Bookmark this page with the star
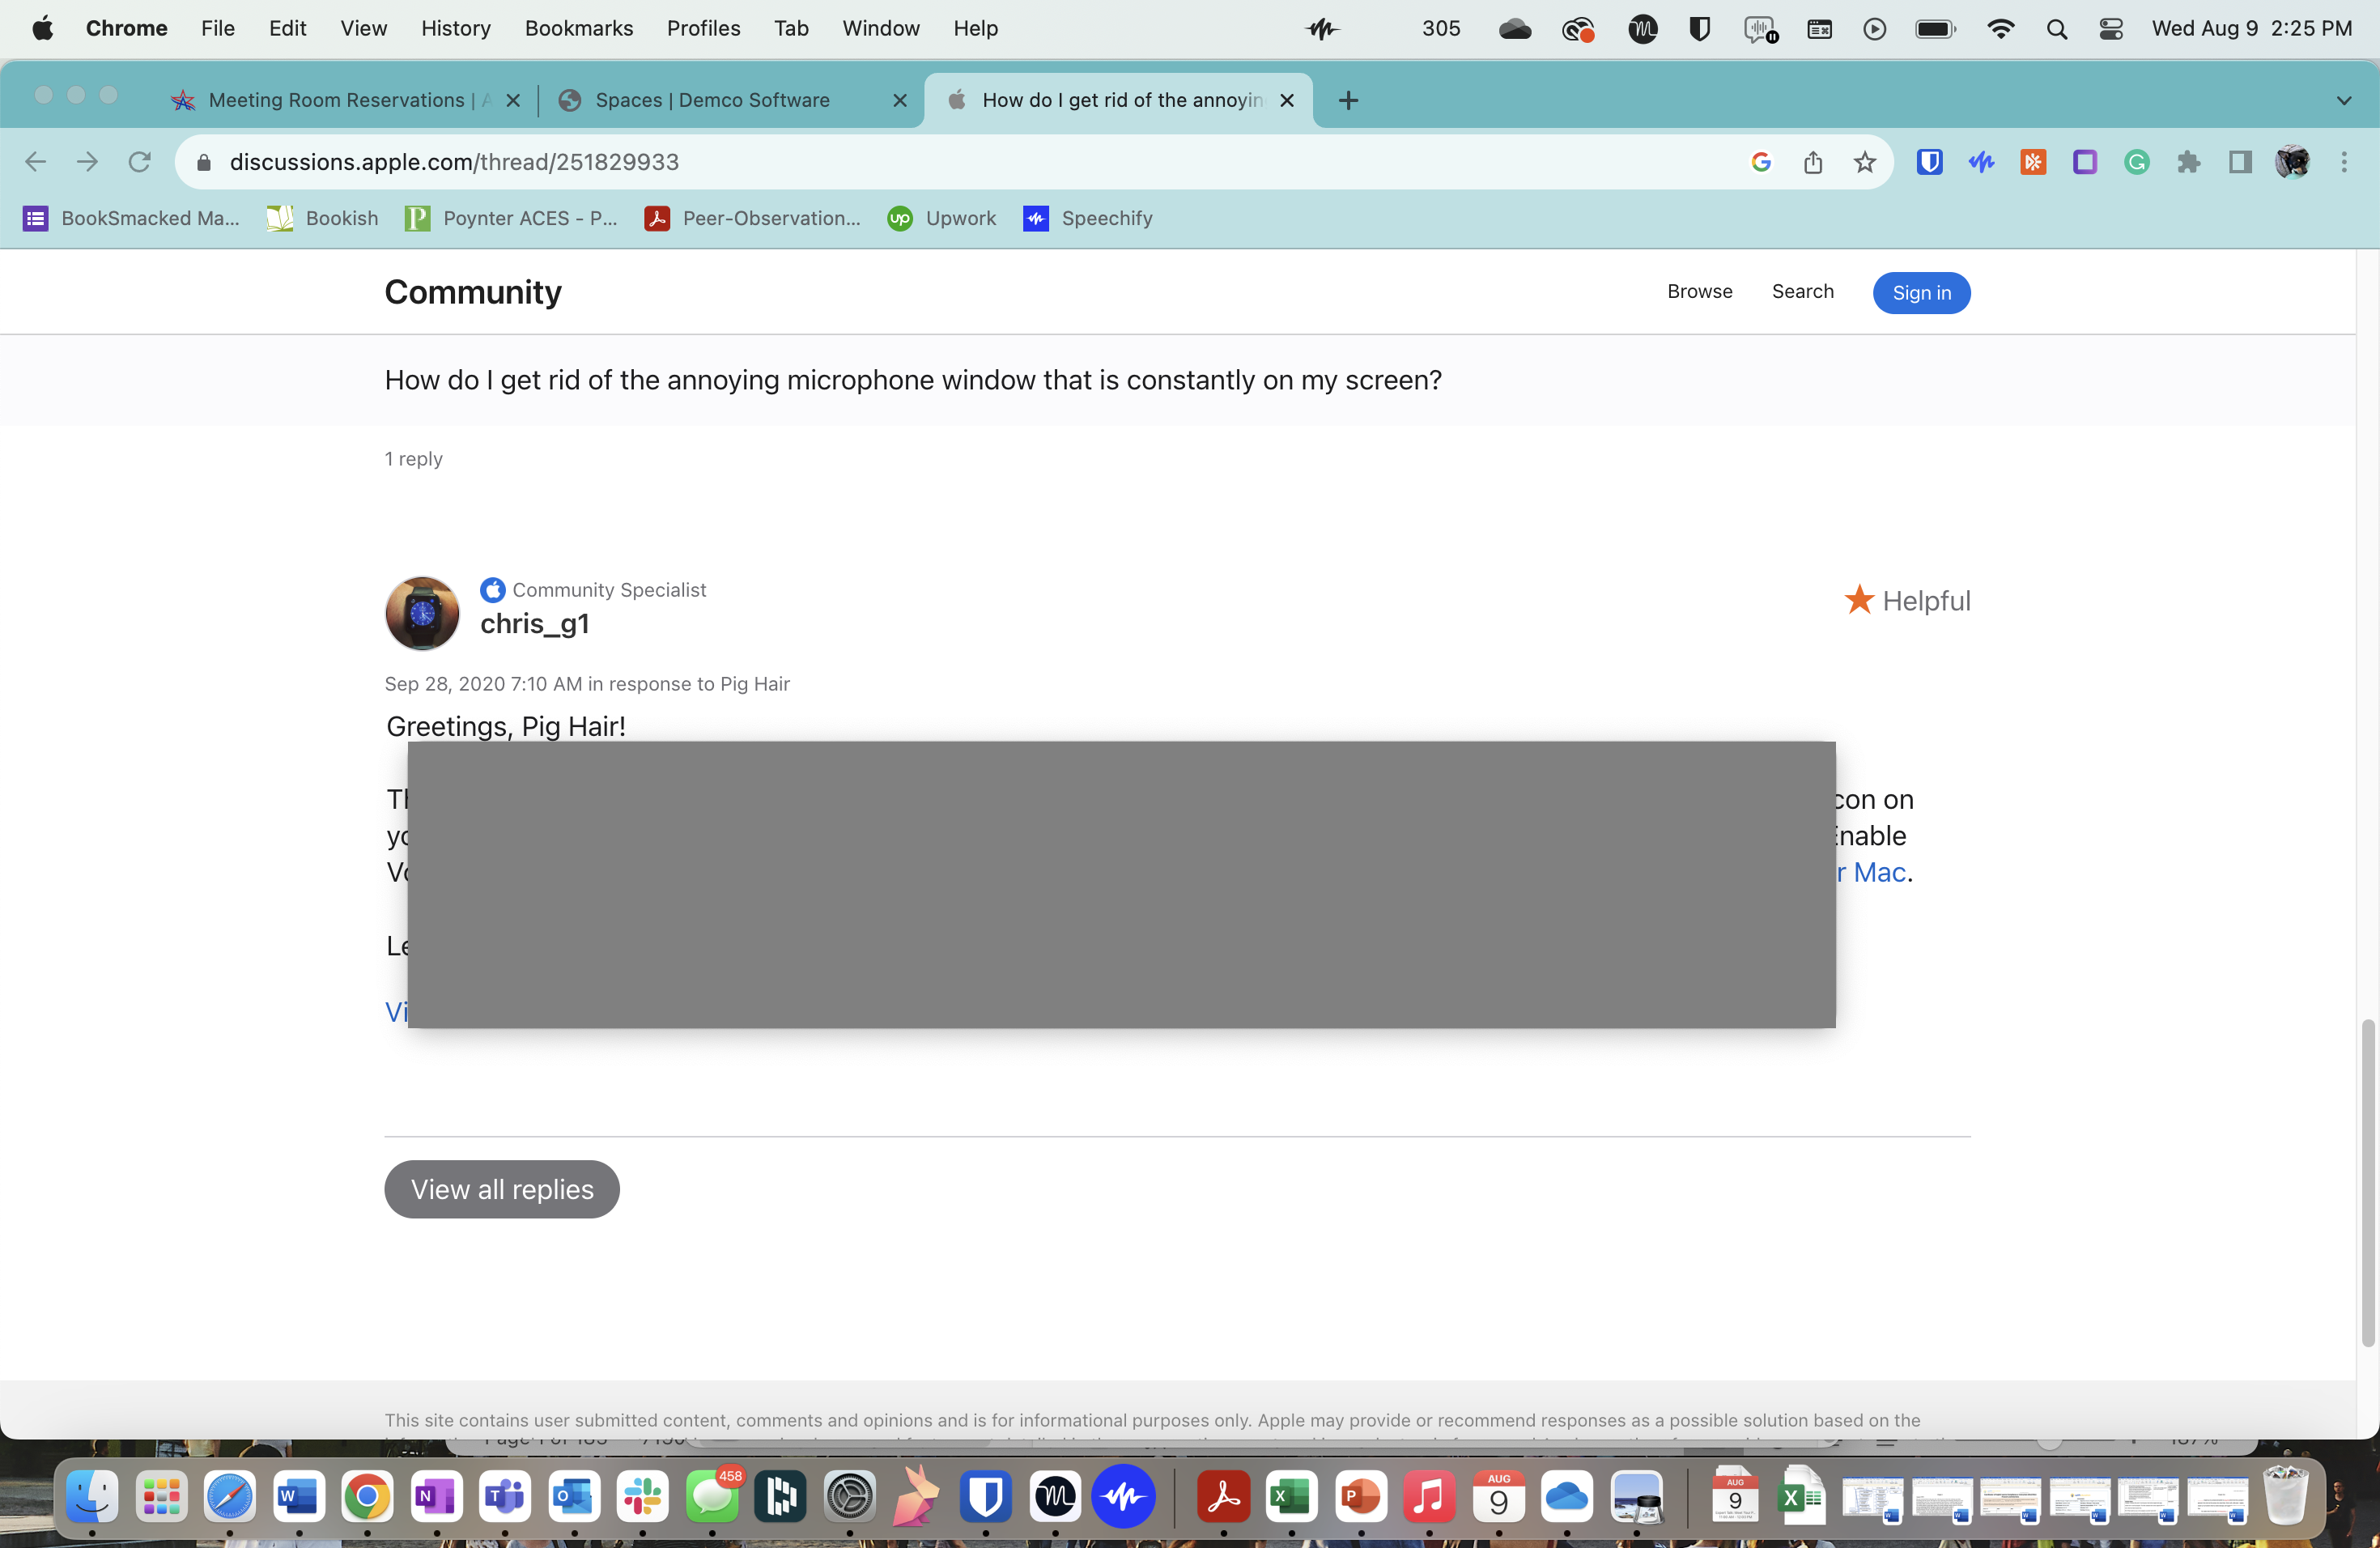 pos(1864,162)
